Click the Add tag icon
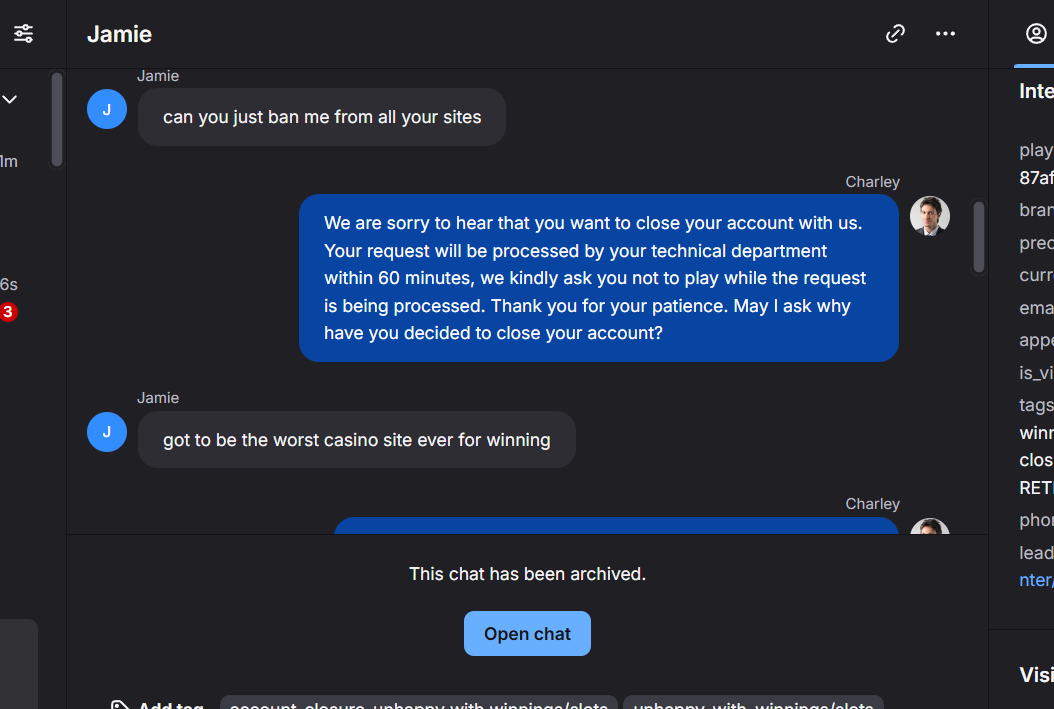 point(120,705)
